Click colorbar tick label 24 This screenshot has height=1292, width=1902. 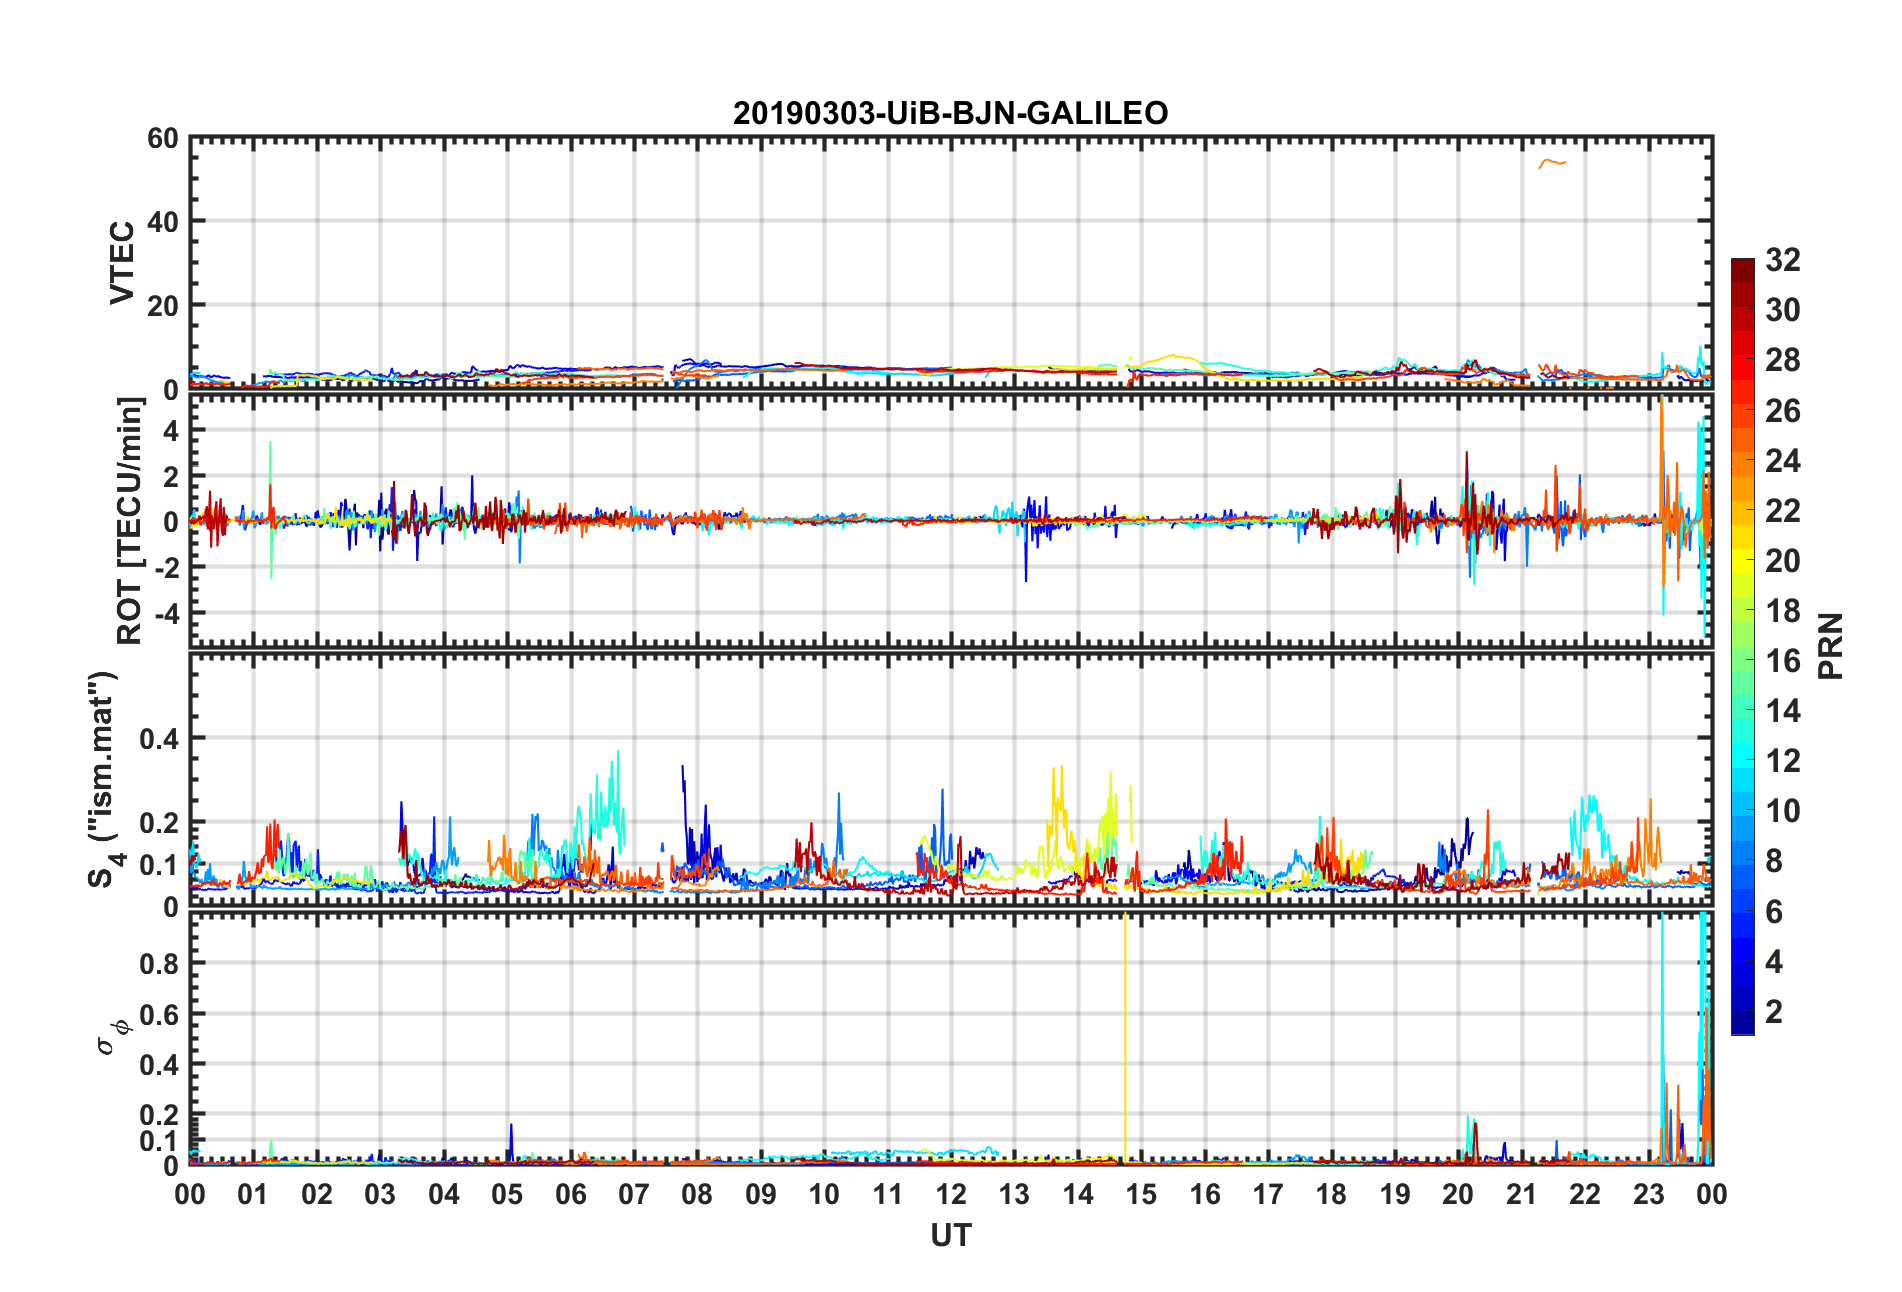tap(1783, 460)
